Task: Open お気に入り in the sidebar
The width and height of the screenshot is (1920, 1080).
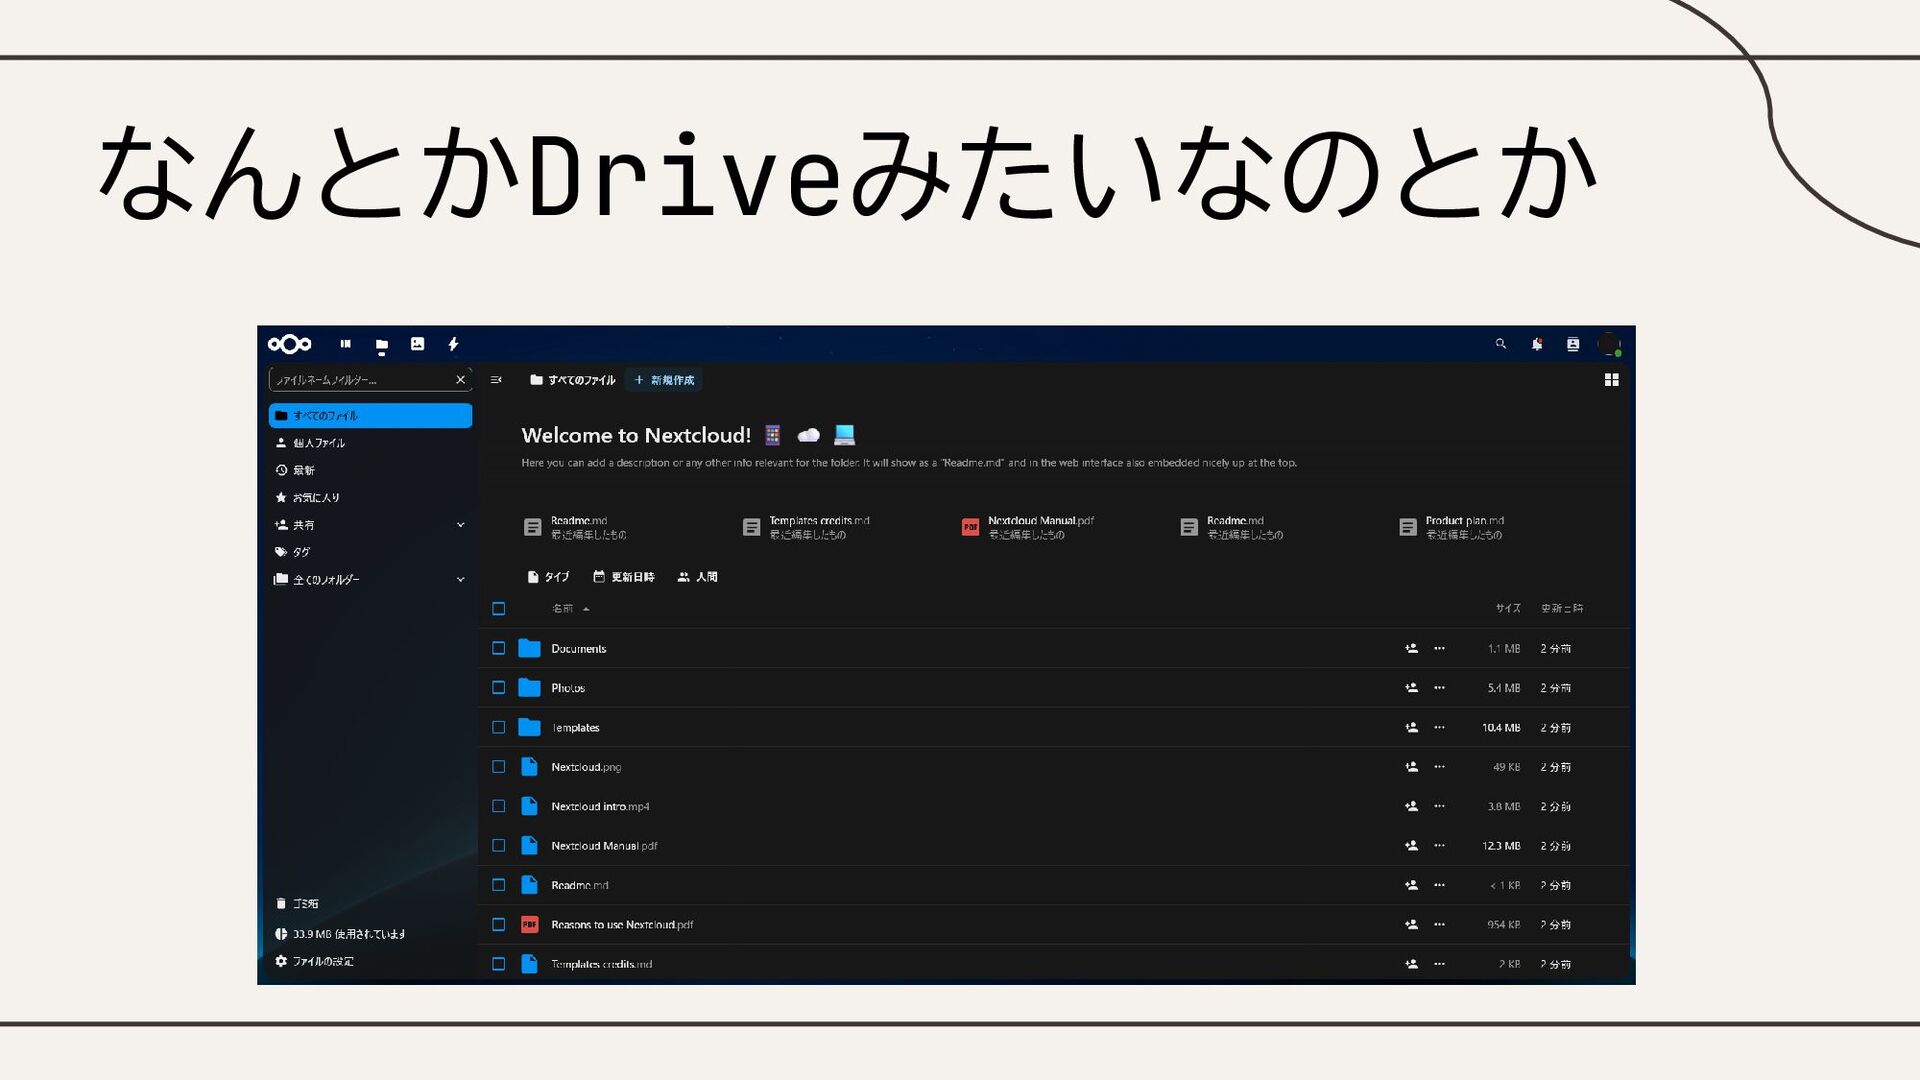Action: [315, 497]
